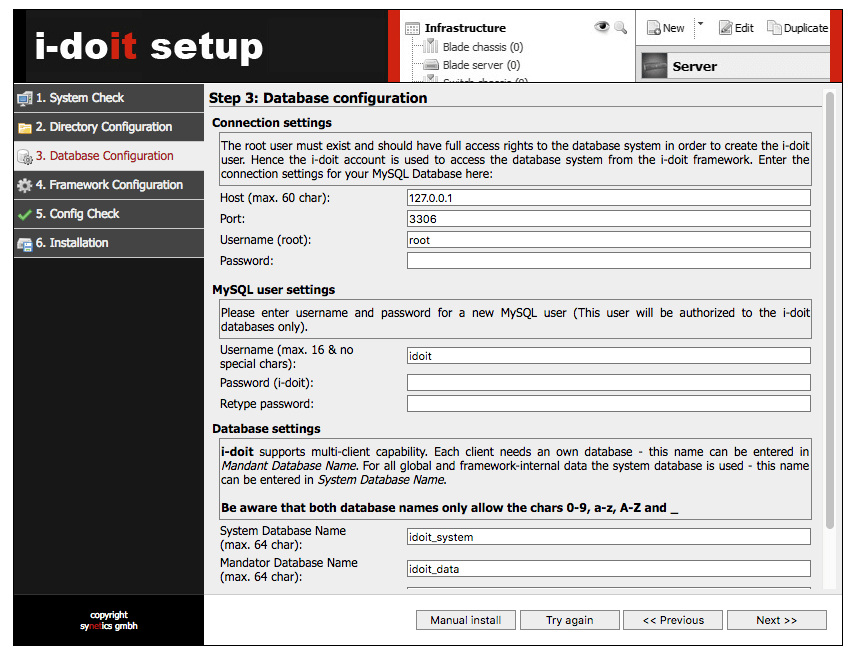Click the Duplicate label in header toolbar

pyautogui.click(x=806, y=28)
